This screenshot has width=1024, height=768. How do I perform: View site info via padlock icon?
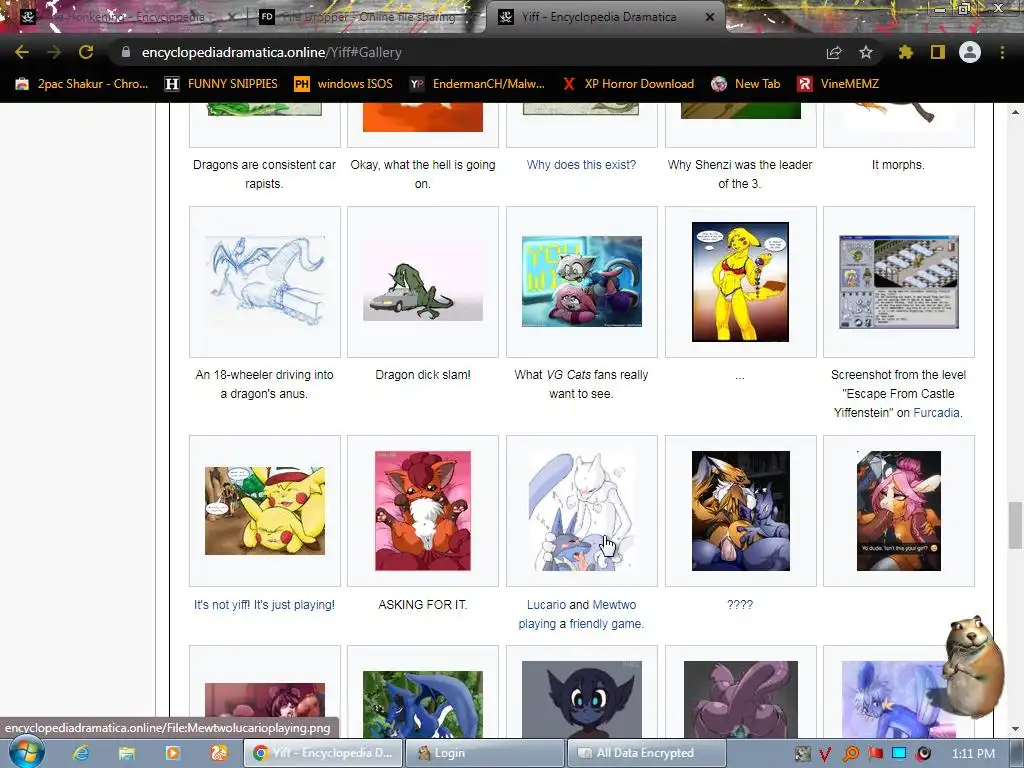126,52
